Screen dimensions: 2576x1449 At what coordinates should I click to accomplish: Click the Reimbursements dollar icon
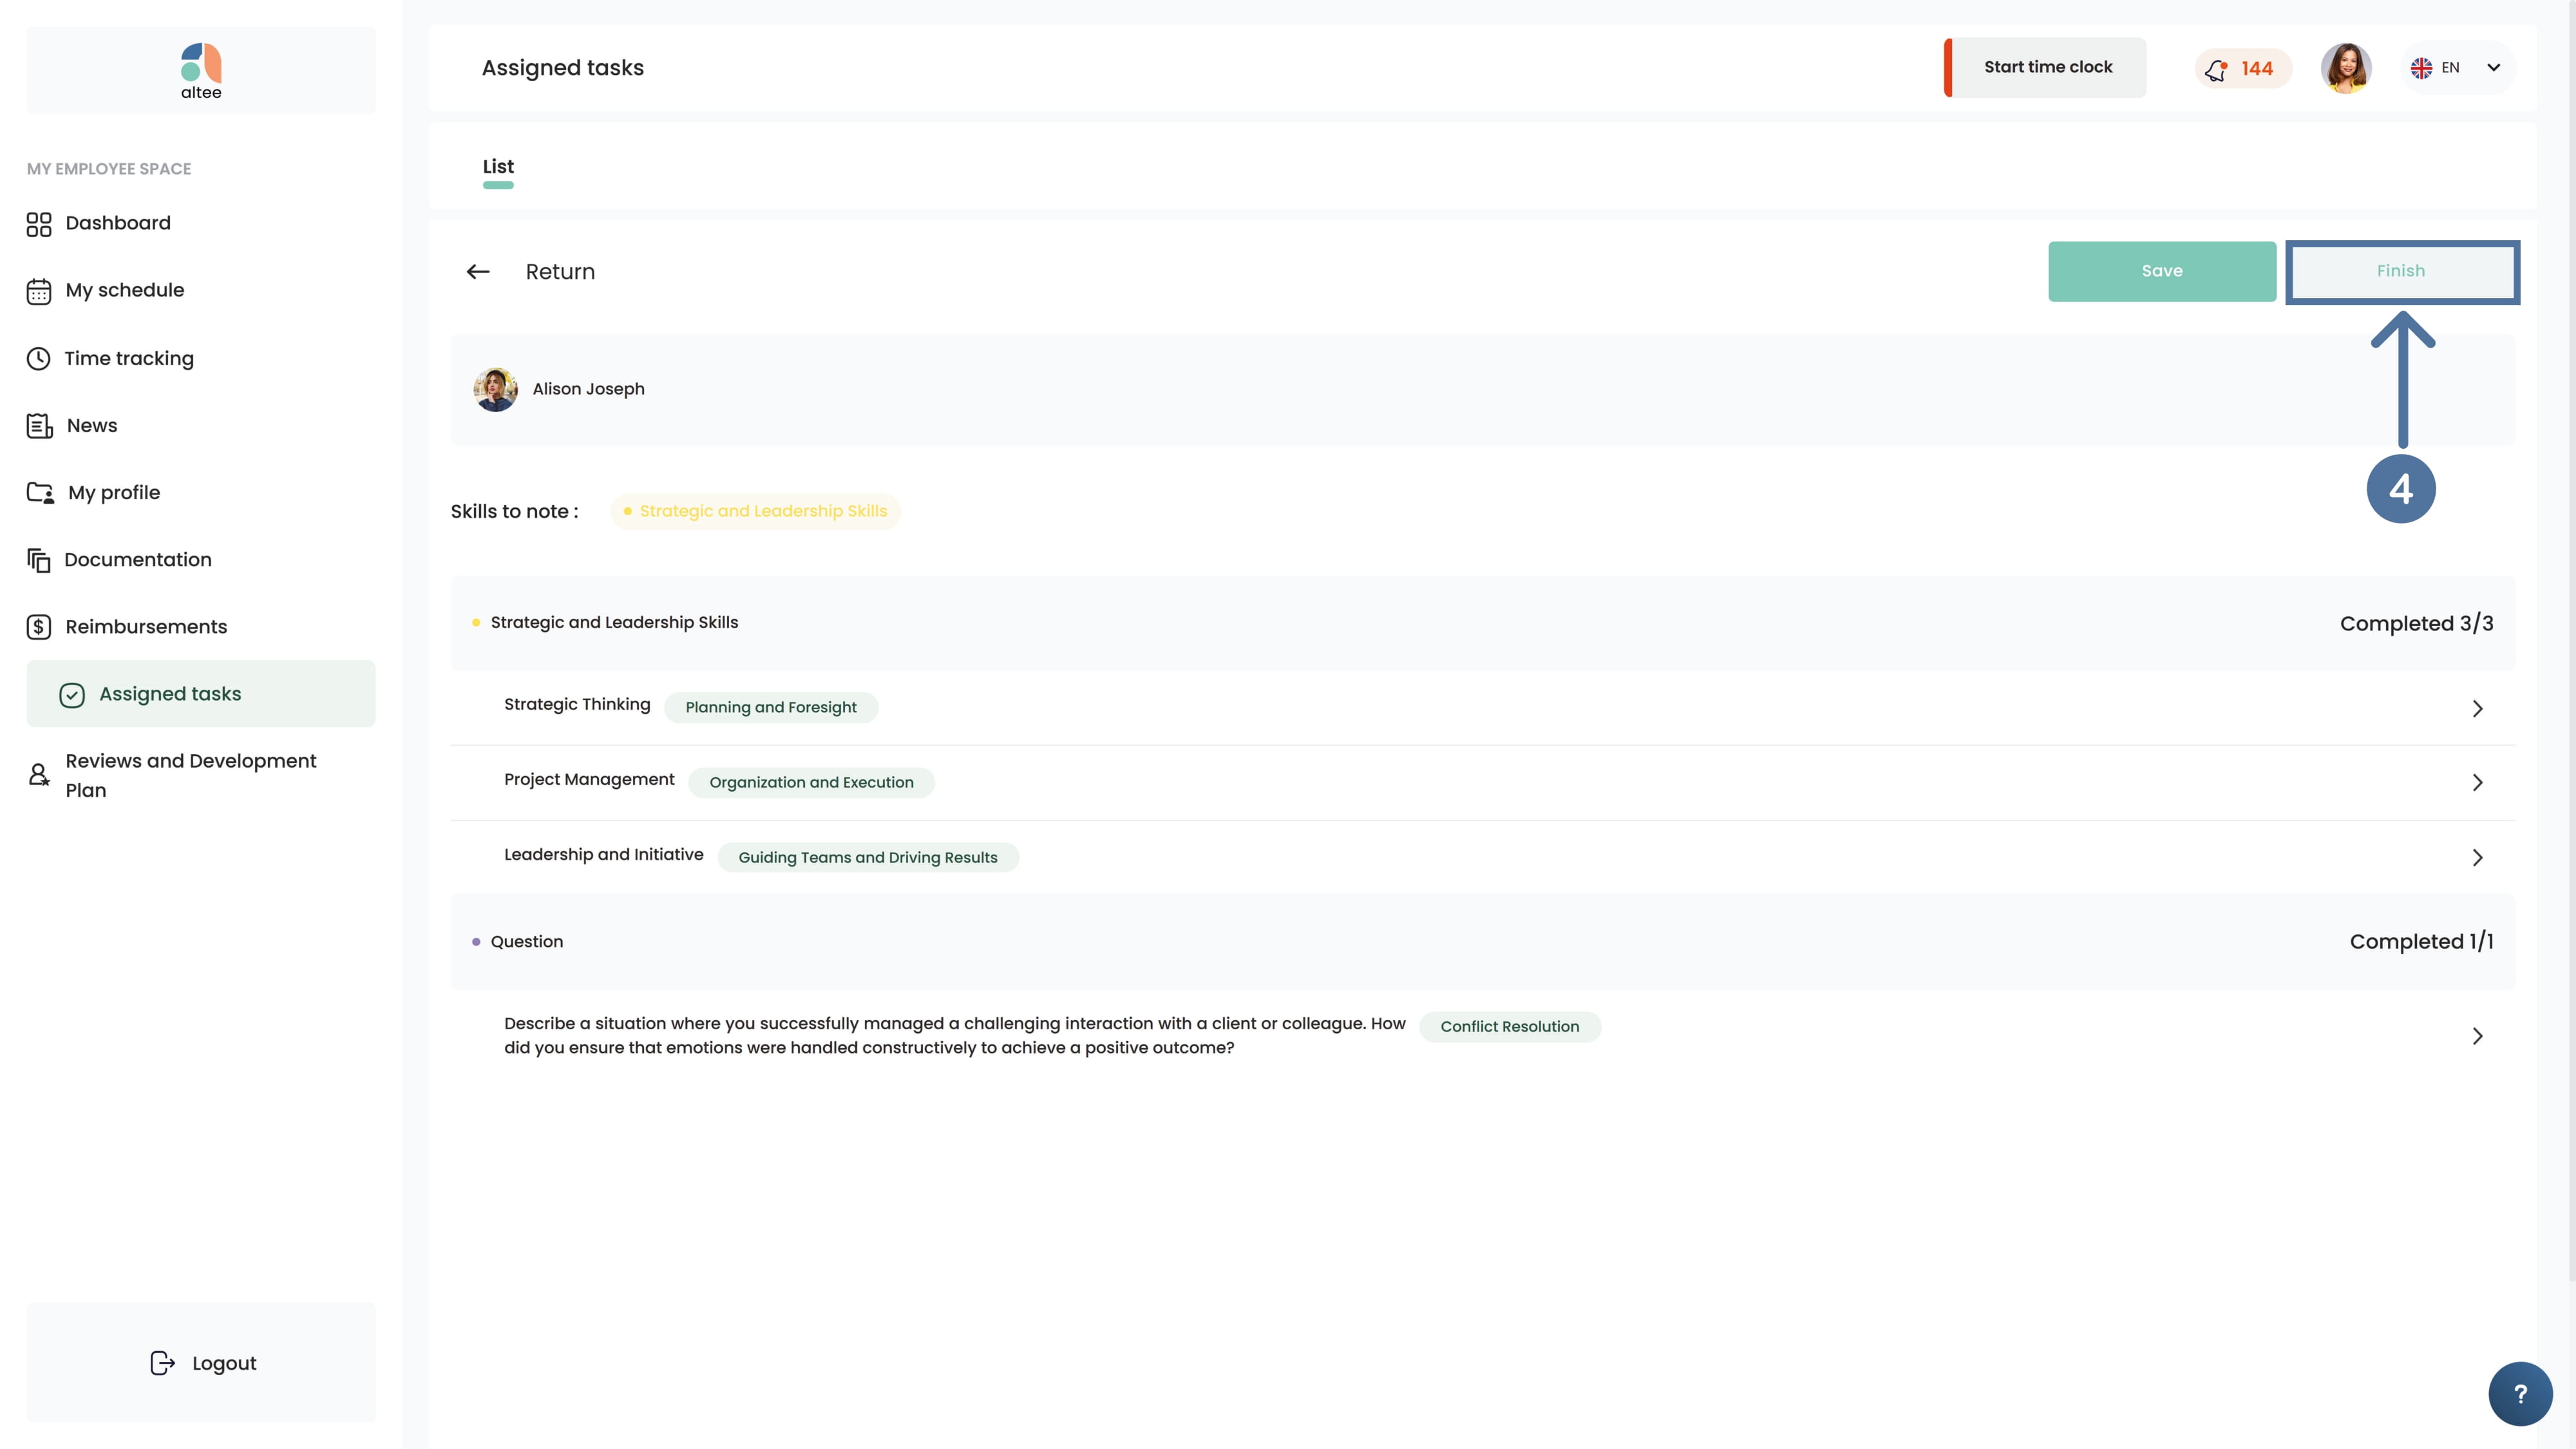click(39, 627)
